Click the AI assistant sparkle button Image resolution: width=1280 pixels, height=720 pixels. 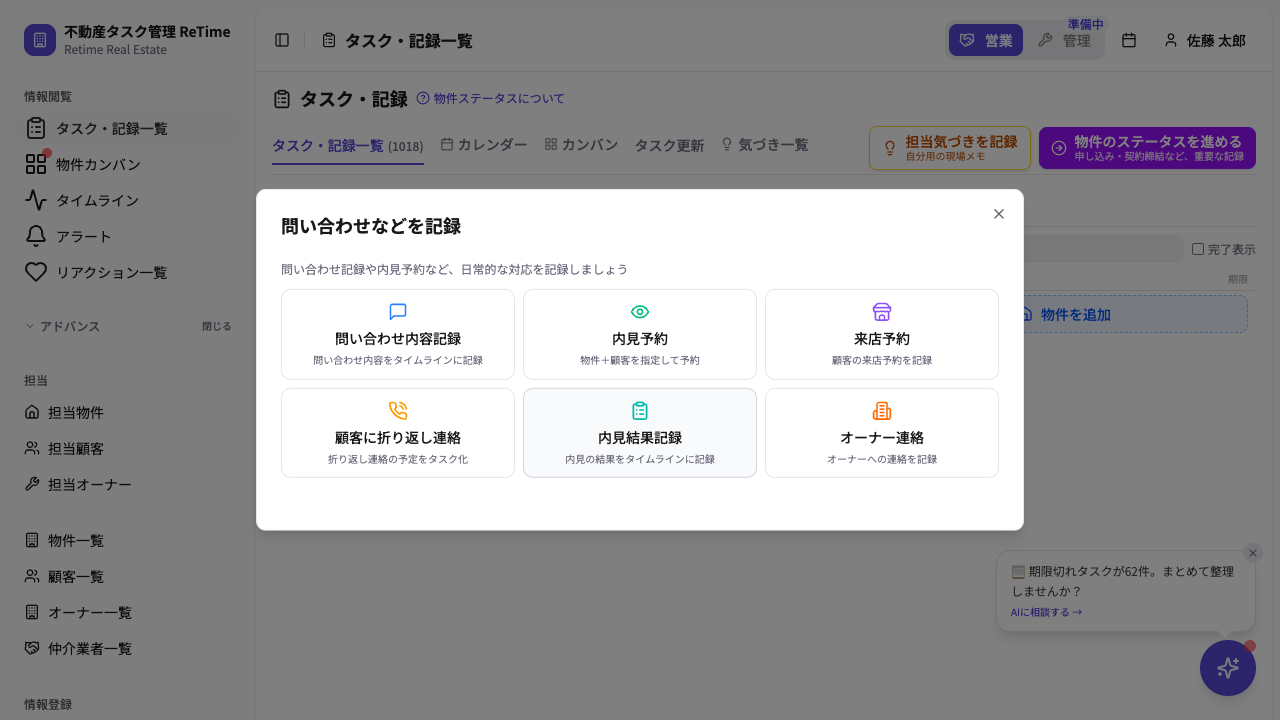(1228, 668)
